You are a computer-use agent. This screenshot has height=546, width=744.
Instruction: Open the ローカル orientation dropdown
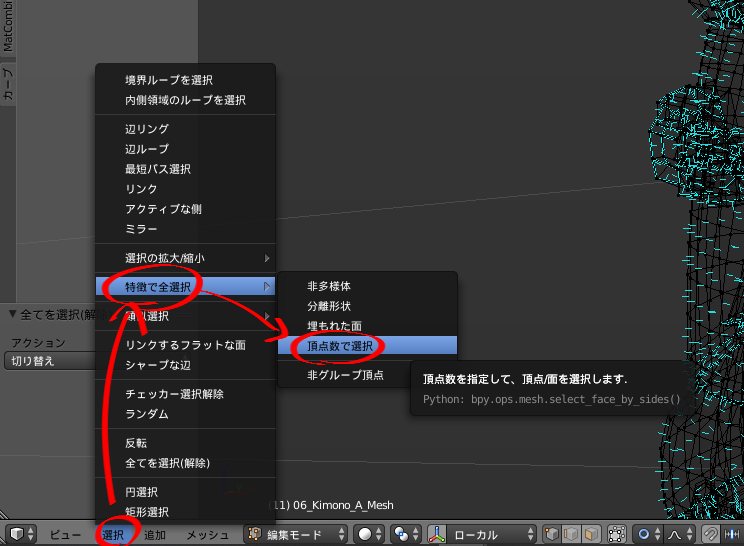tap(488, 534)
